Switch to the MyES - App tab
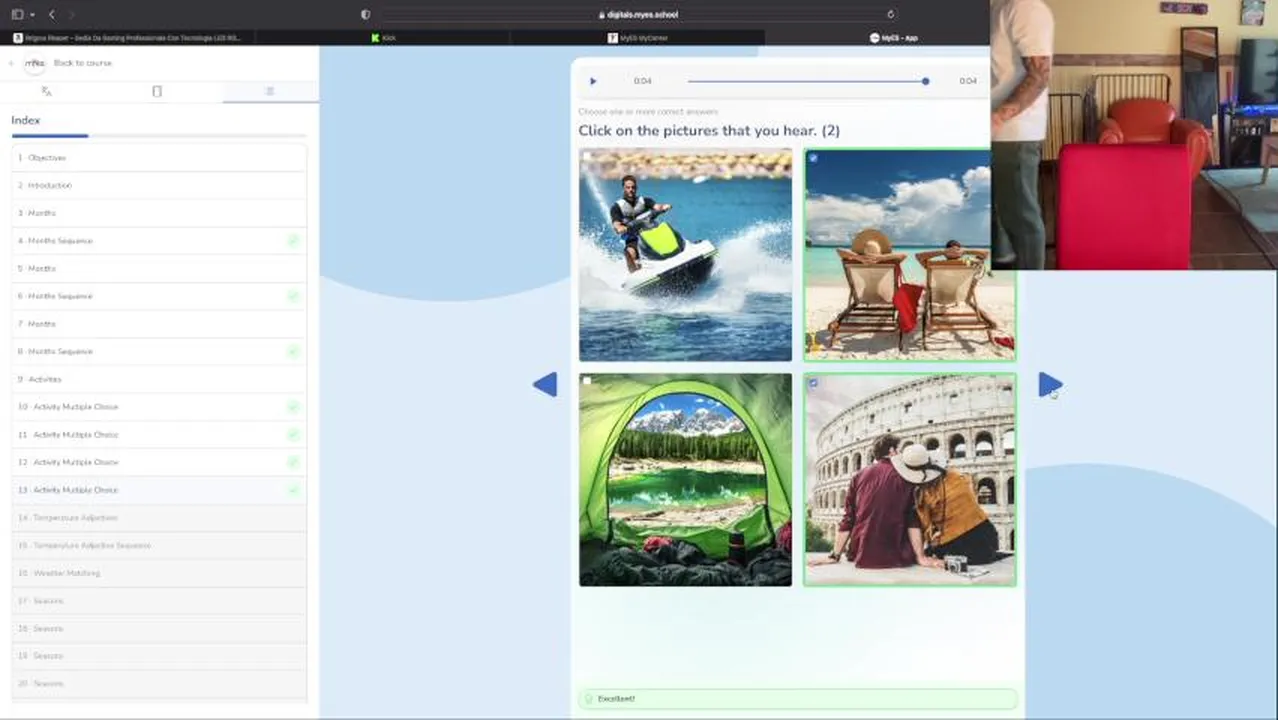Image resolution: width=1278 pixels, height=720 pixels. pos(893,38)
